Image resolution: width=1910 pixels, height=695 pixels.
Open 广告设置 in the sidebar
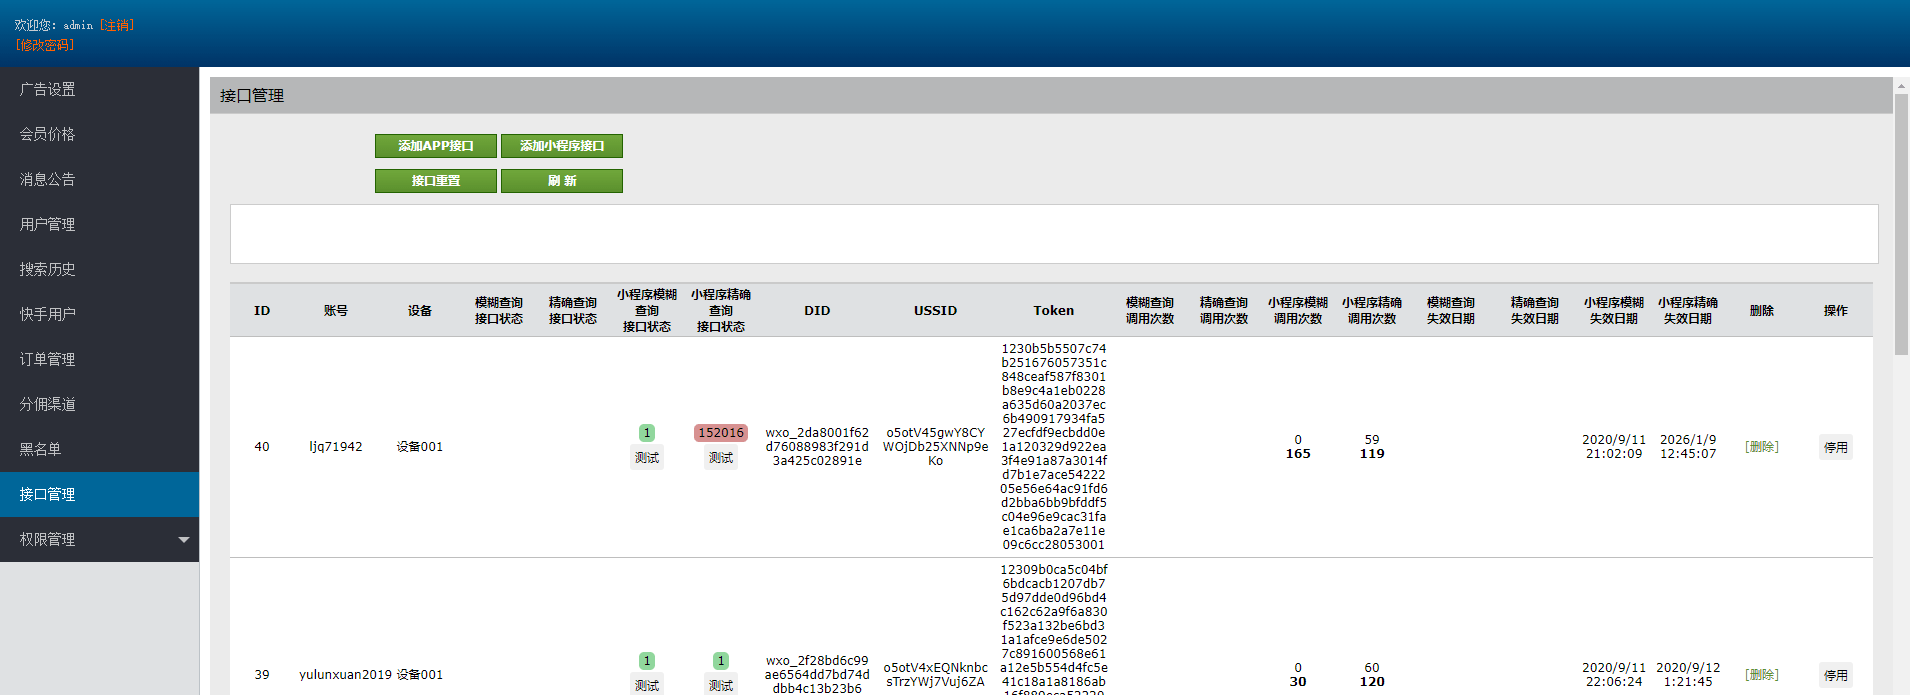coord(48,90)
